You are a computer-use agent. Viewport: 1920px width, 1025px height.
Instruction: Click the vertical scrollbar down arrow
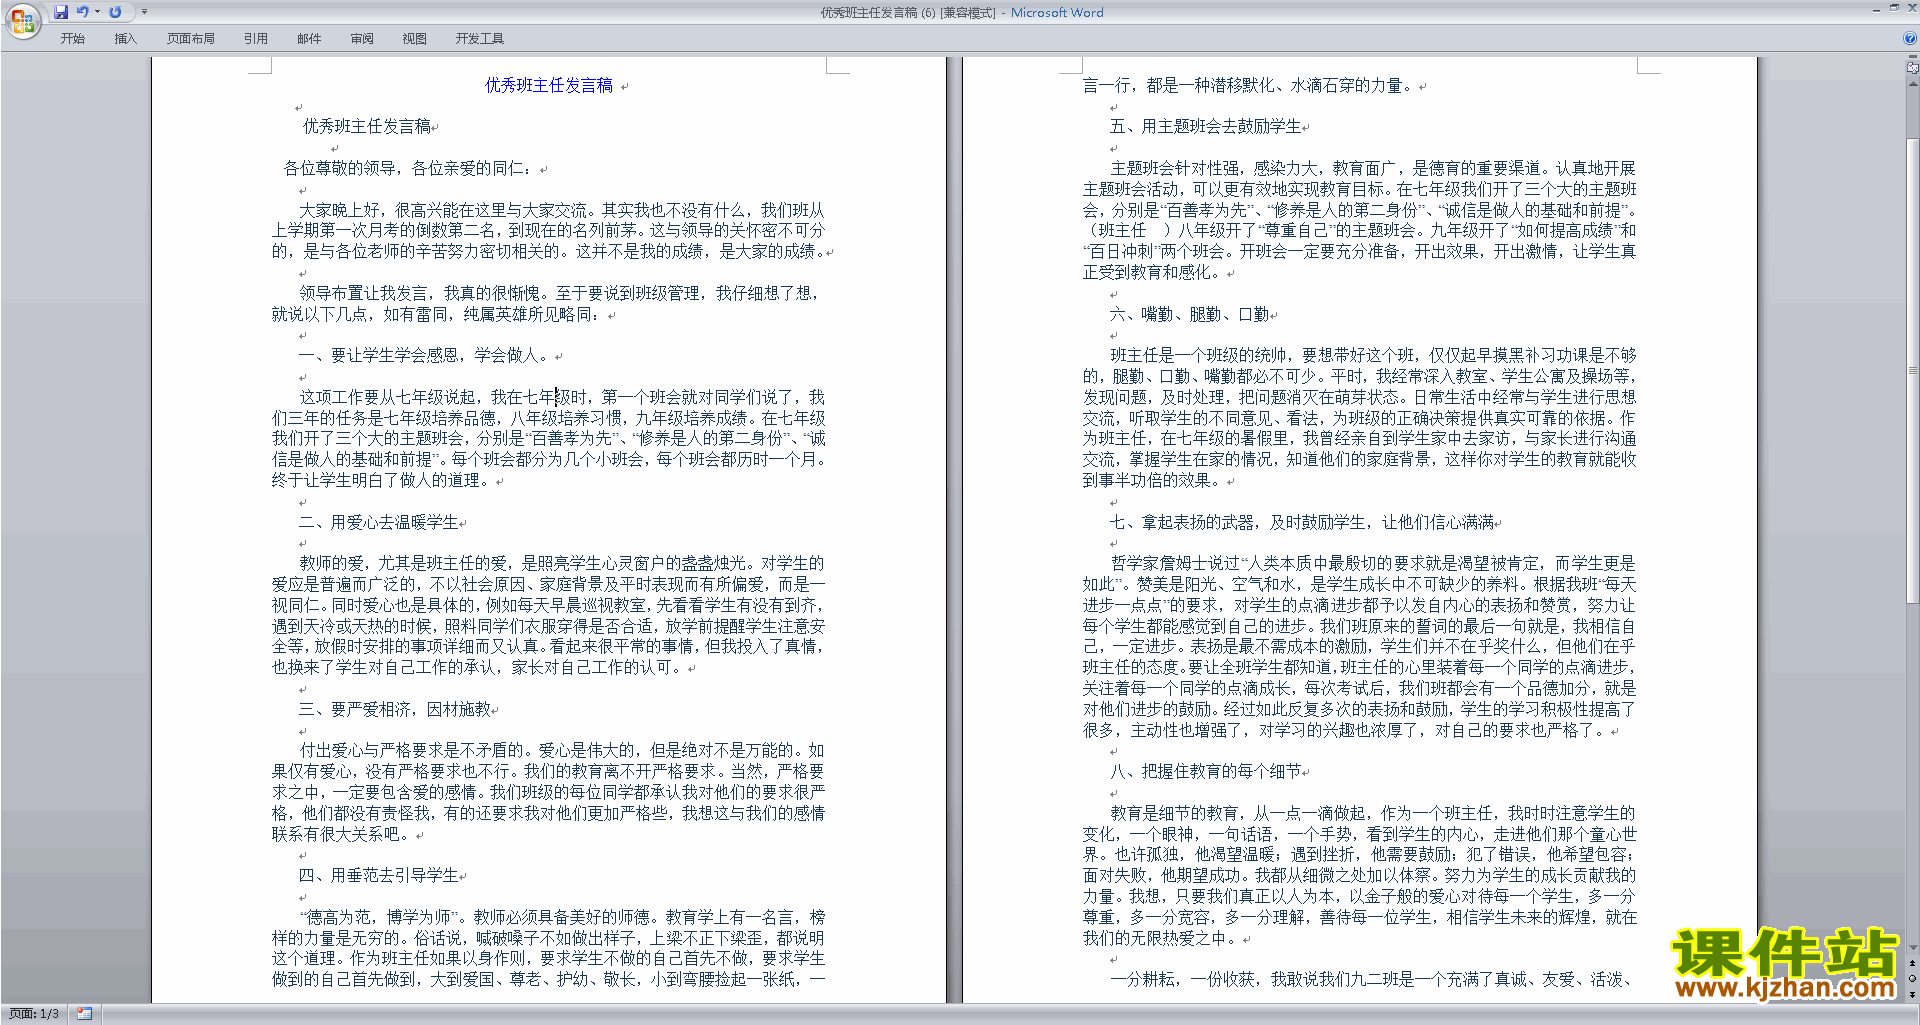pyautogui.click(x=1913, y=948)
